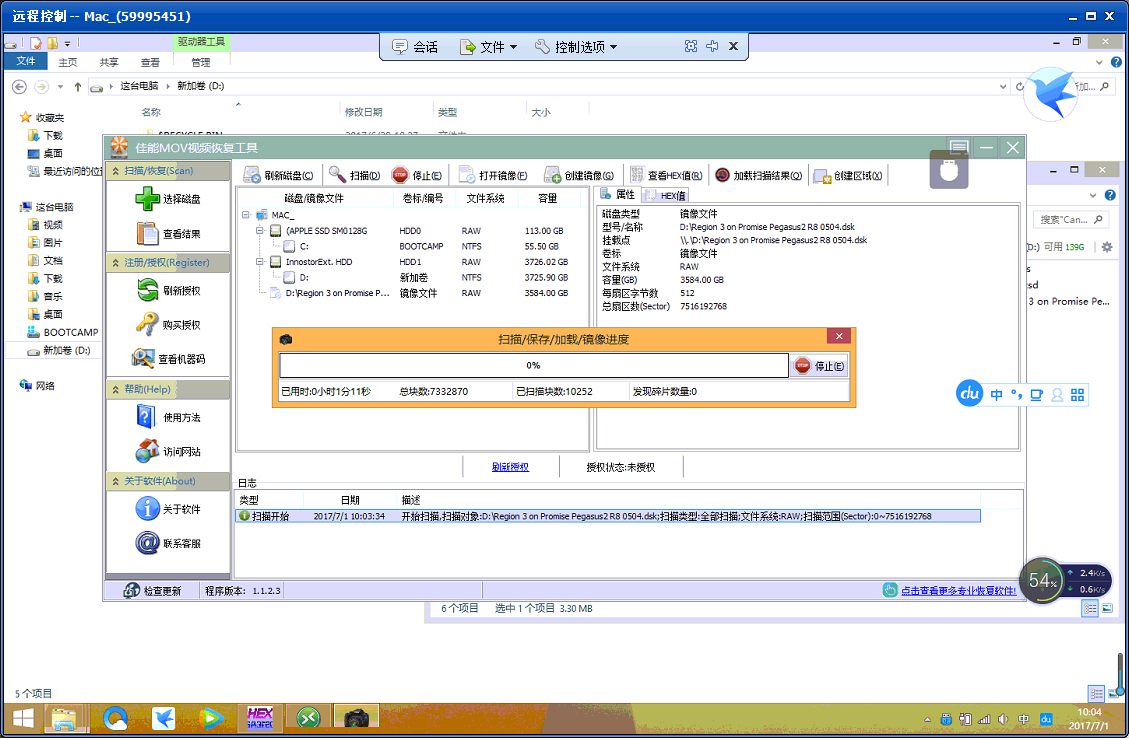Switch to the 属性 properties tab
1129x738 pixels.
(x=618, y=194)
